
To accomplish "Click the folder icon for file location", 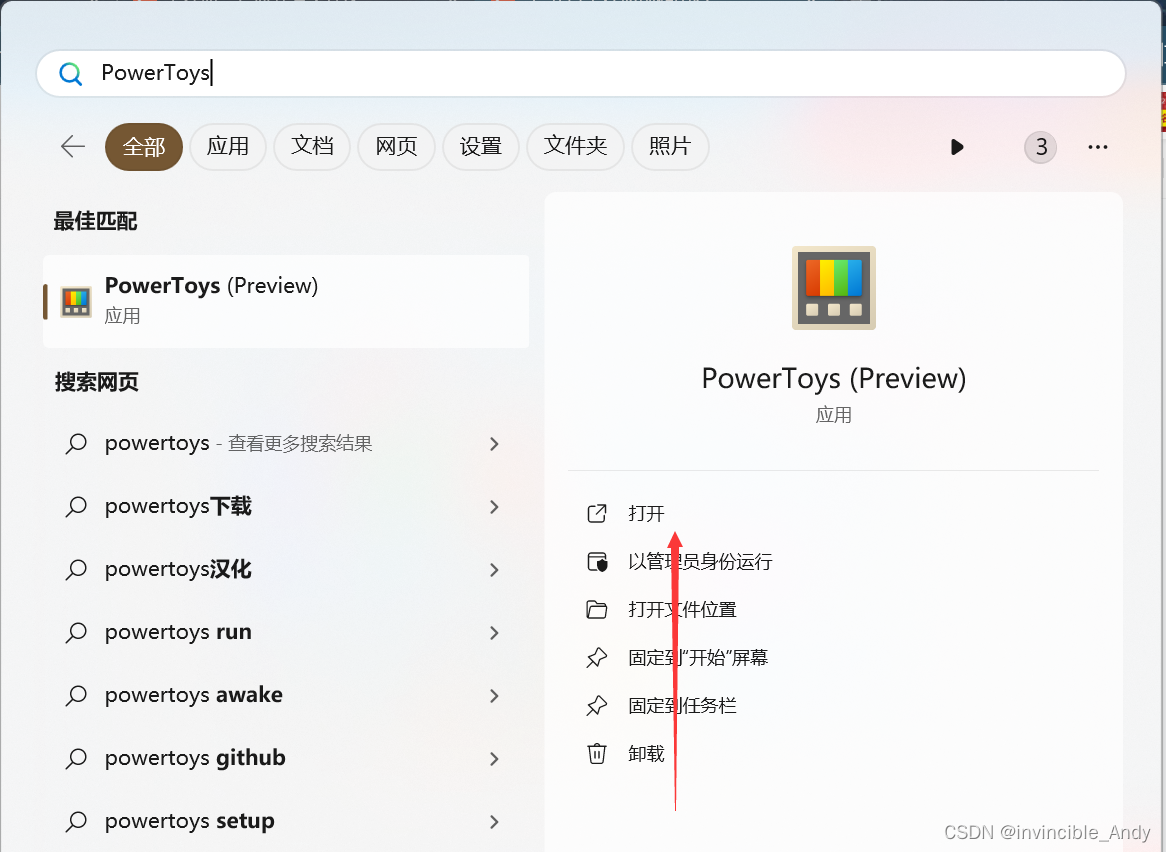I will coord(597,610).
